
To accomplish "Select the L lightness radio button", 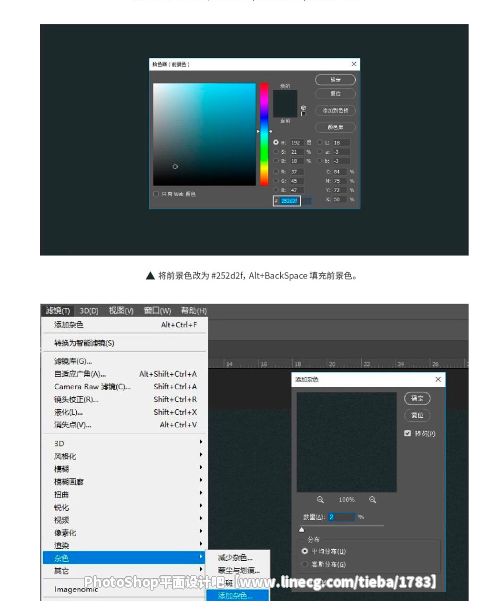I will [320, 142].
